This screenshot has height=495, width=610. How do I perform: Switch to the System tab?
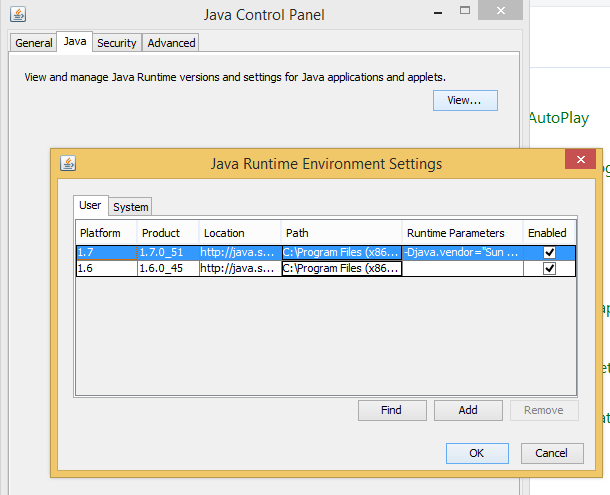click(130, 207)
